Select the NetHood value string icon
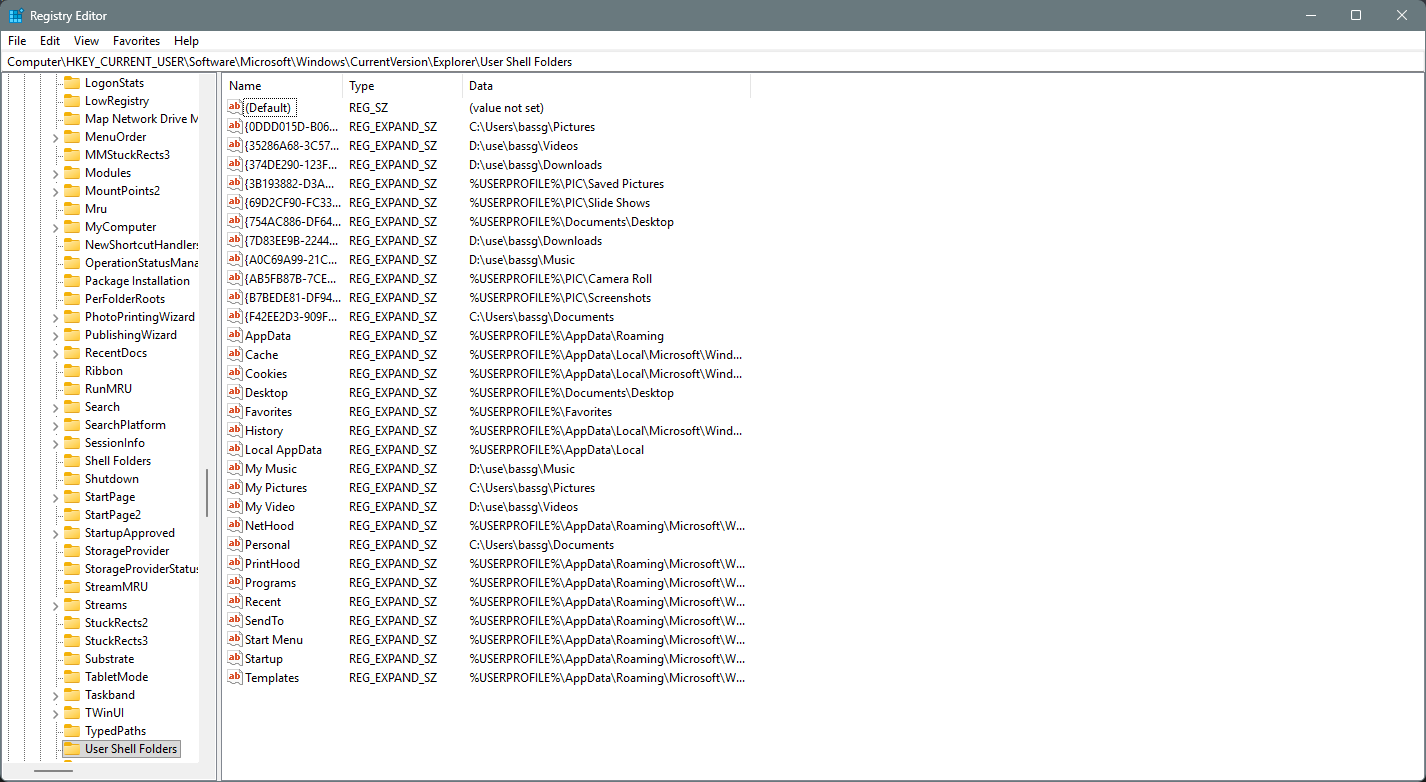Image resolution: width=1426 pixels, height=782 pixels. [x=235, y=526]
